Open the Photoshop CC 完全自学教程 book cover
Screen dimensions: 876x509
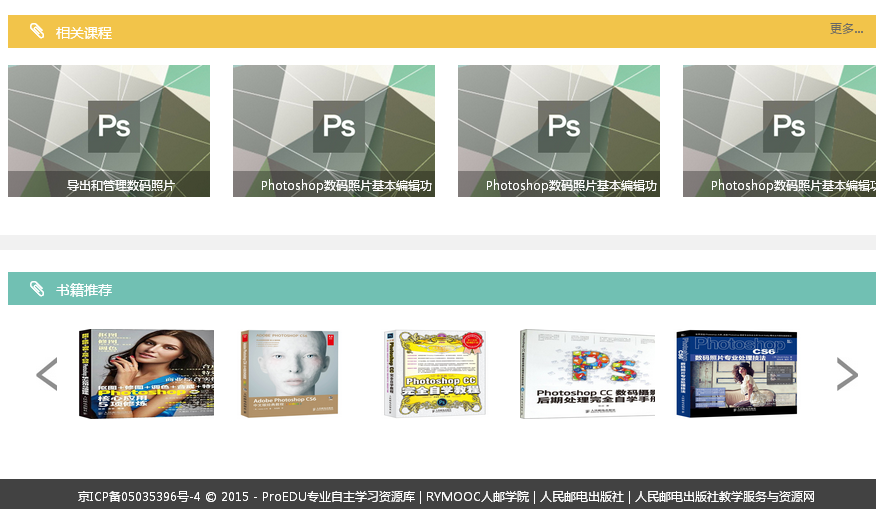(x=435, y=373)
